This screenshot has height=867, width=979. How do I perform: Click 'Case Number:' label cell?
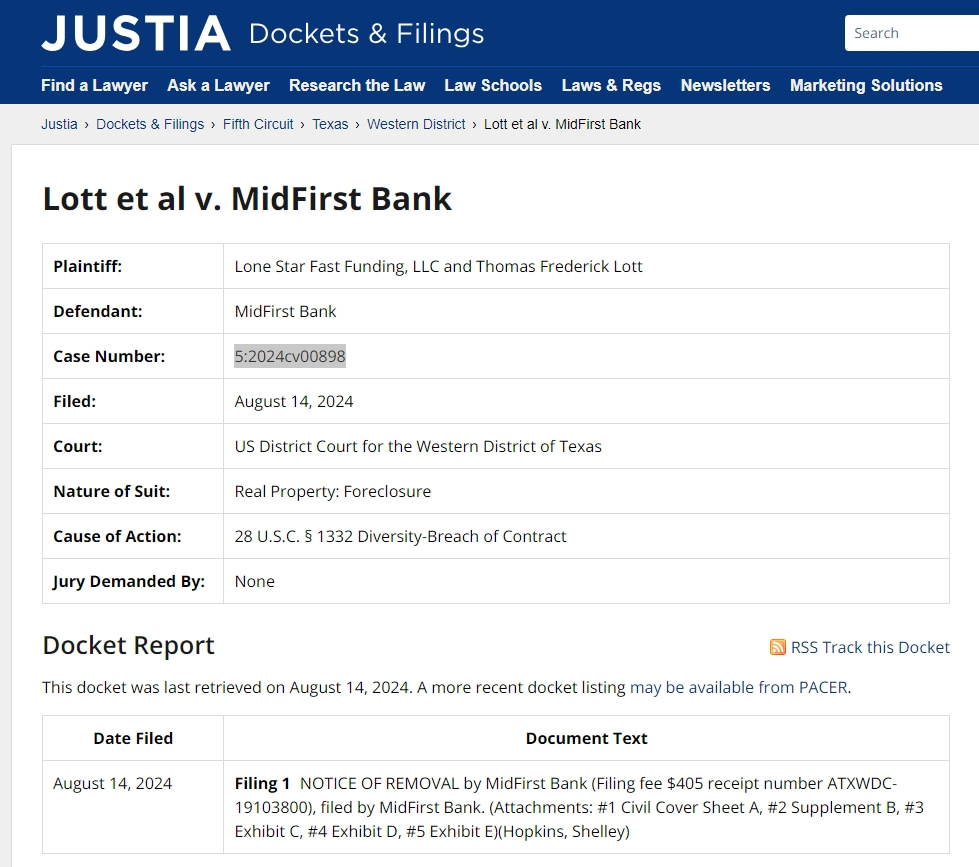[x=133, y=356]
